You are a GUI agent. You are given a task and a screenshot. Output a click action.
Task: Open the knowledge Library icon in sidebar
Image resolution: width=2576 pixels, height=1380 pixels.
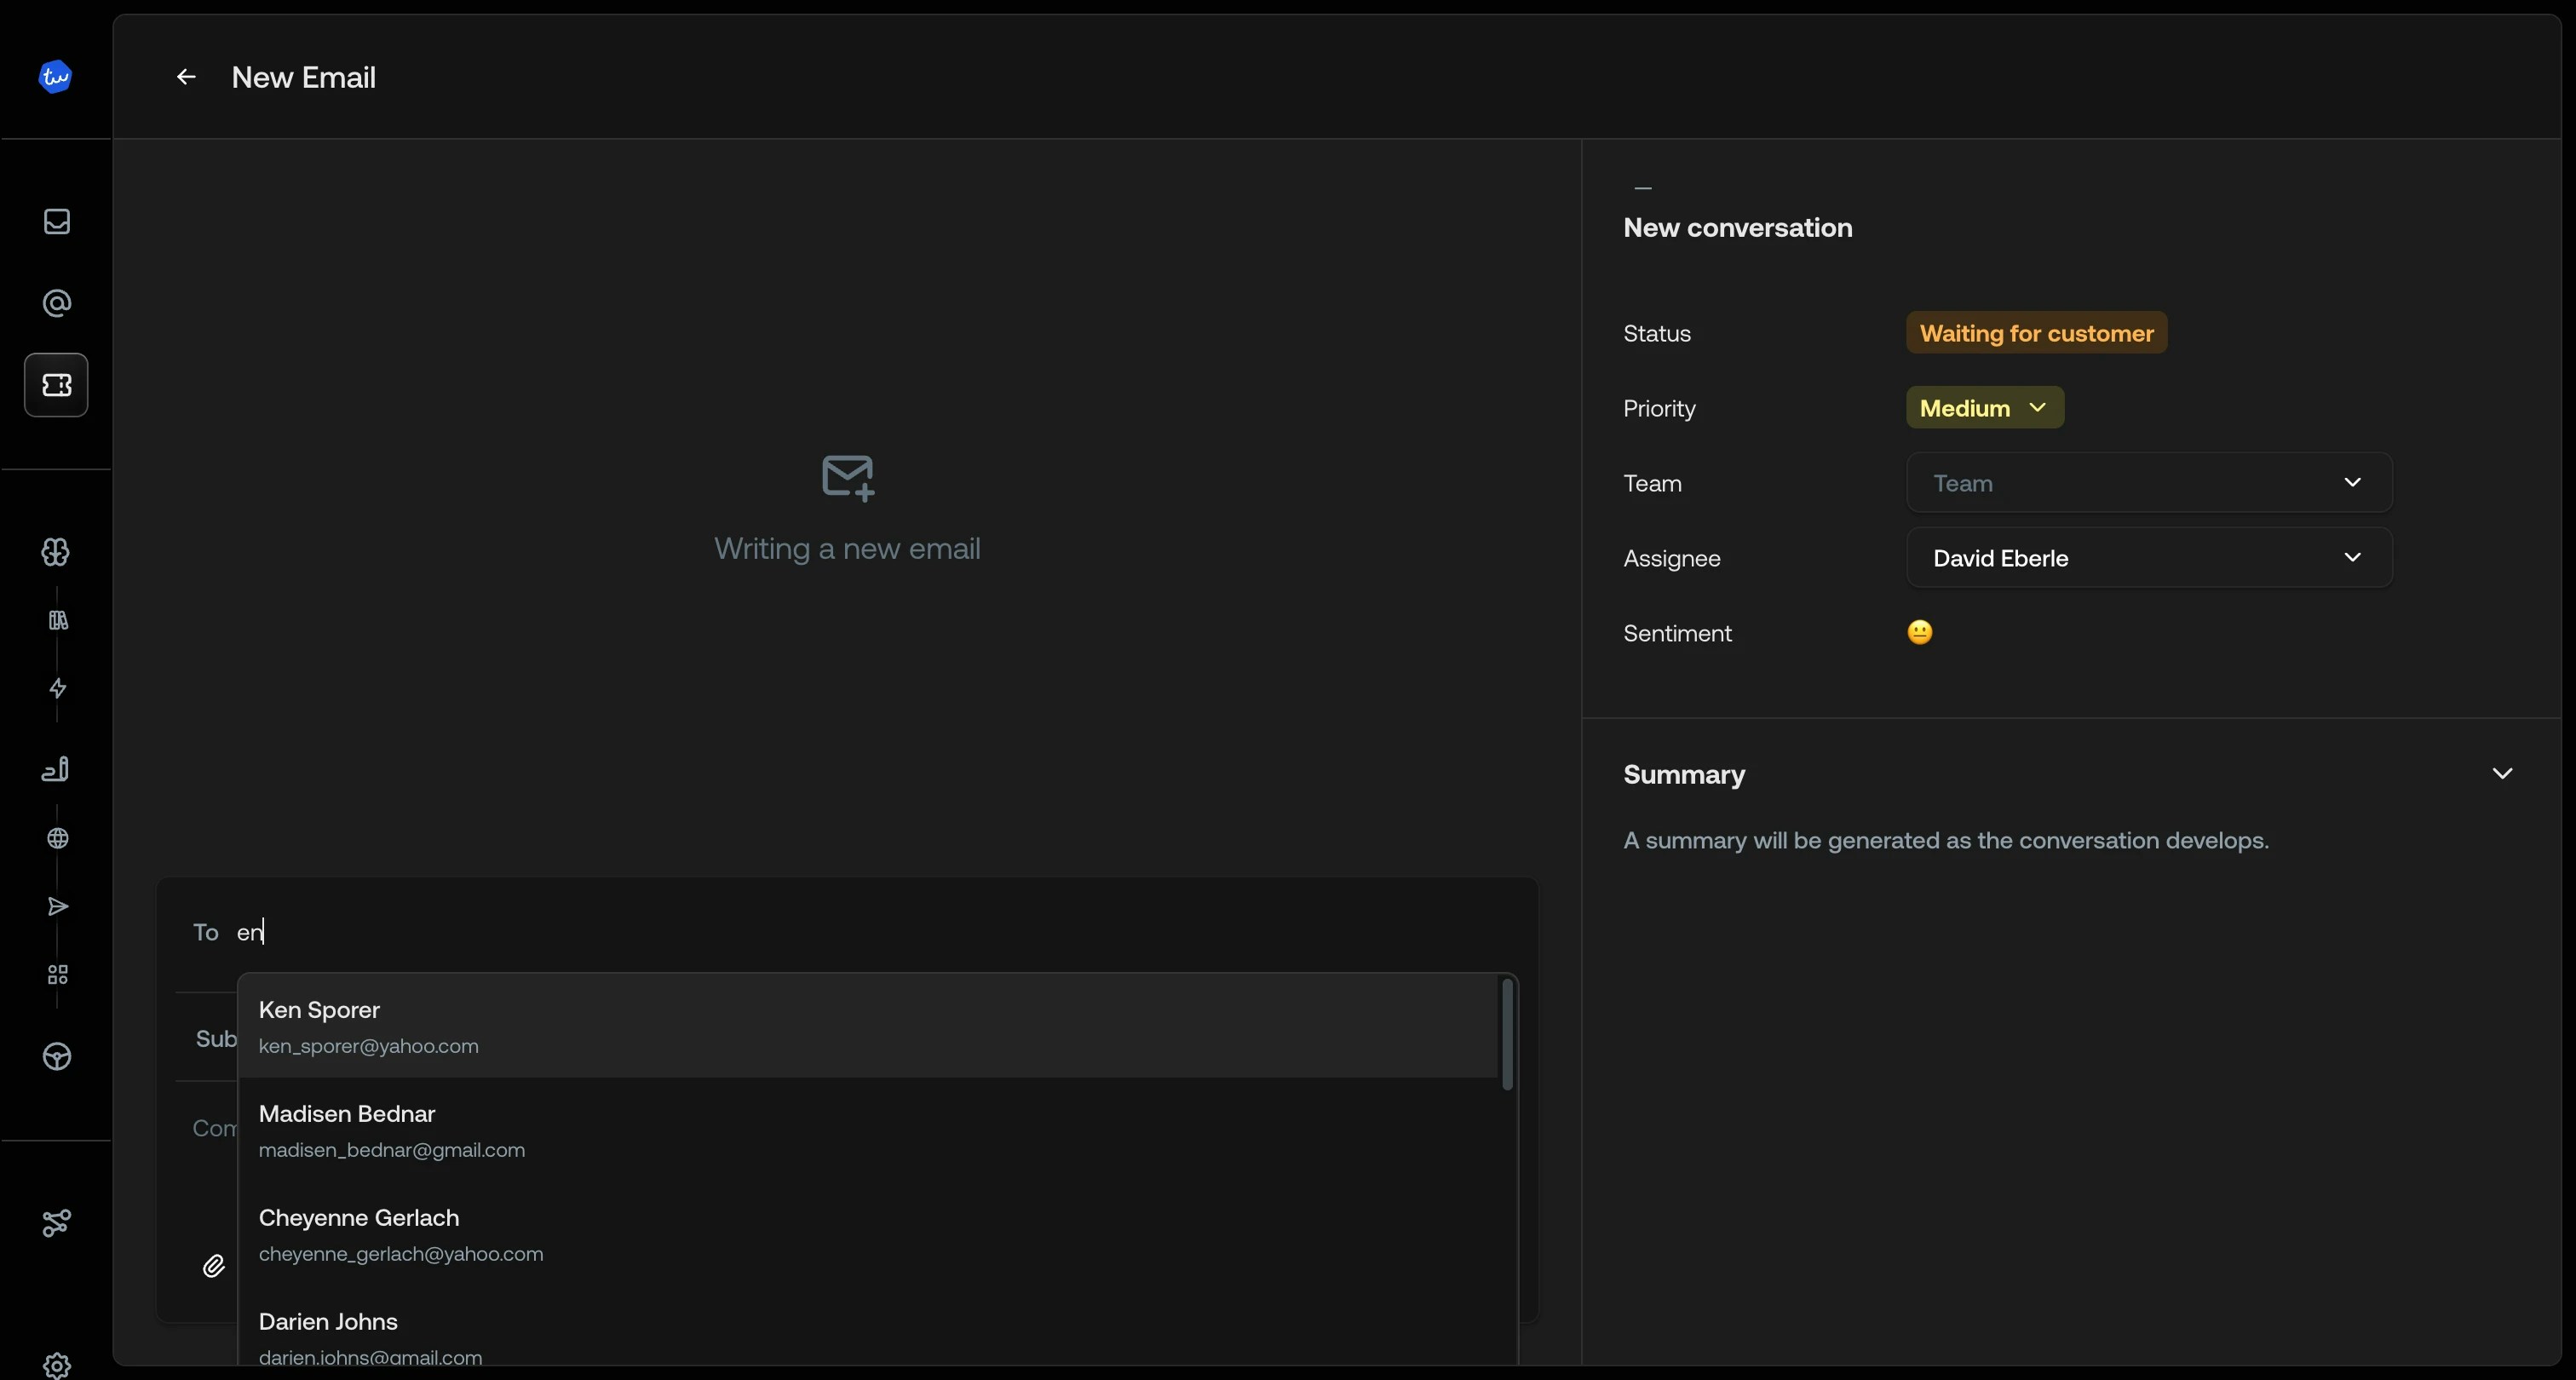(56, 621)
